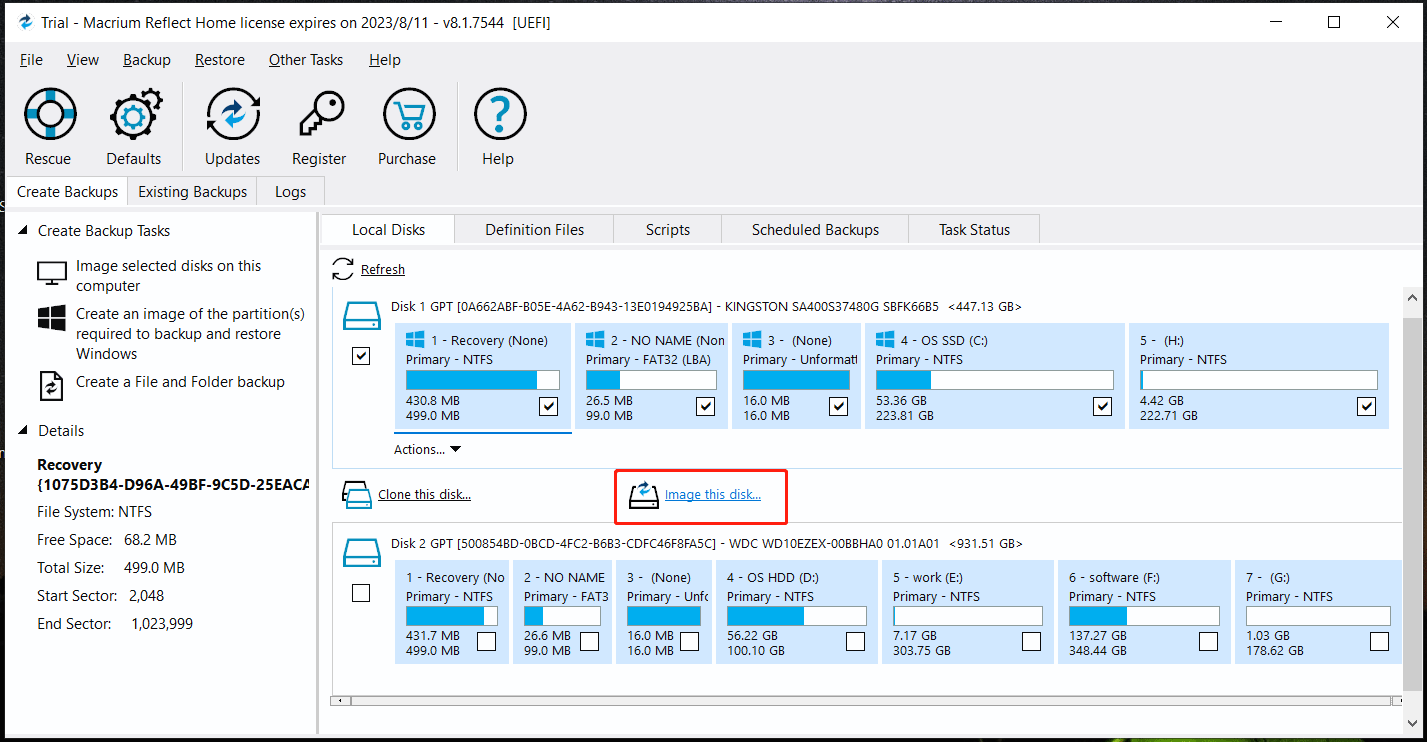The height and width of the screenshot is (742, 1427).
Task: Click the Image this disk icon
Action: (643, 494)
